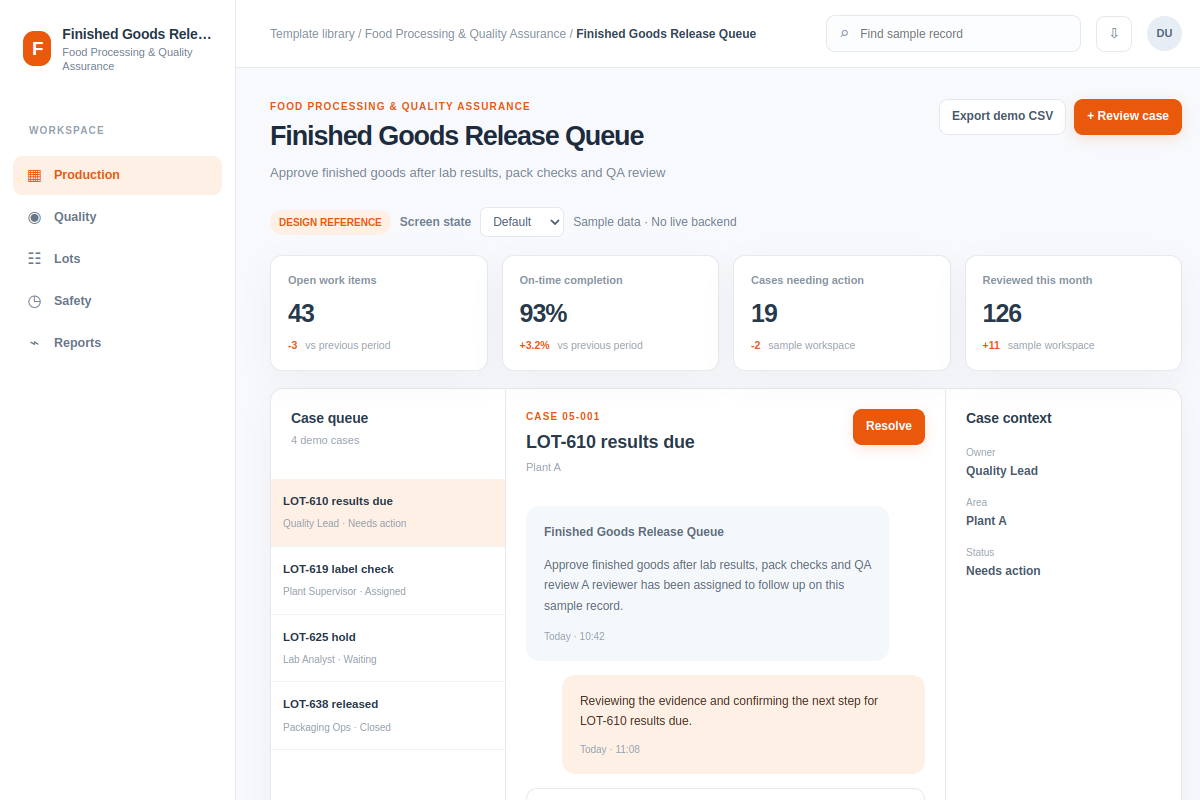Select the Quality sidebar icon

point(35,217)
